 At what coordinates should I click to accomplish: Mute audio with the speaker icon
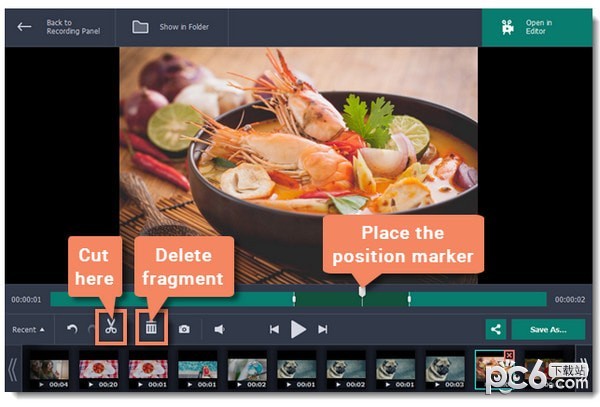[219, 328]
